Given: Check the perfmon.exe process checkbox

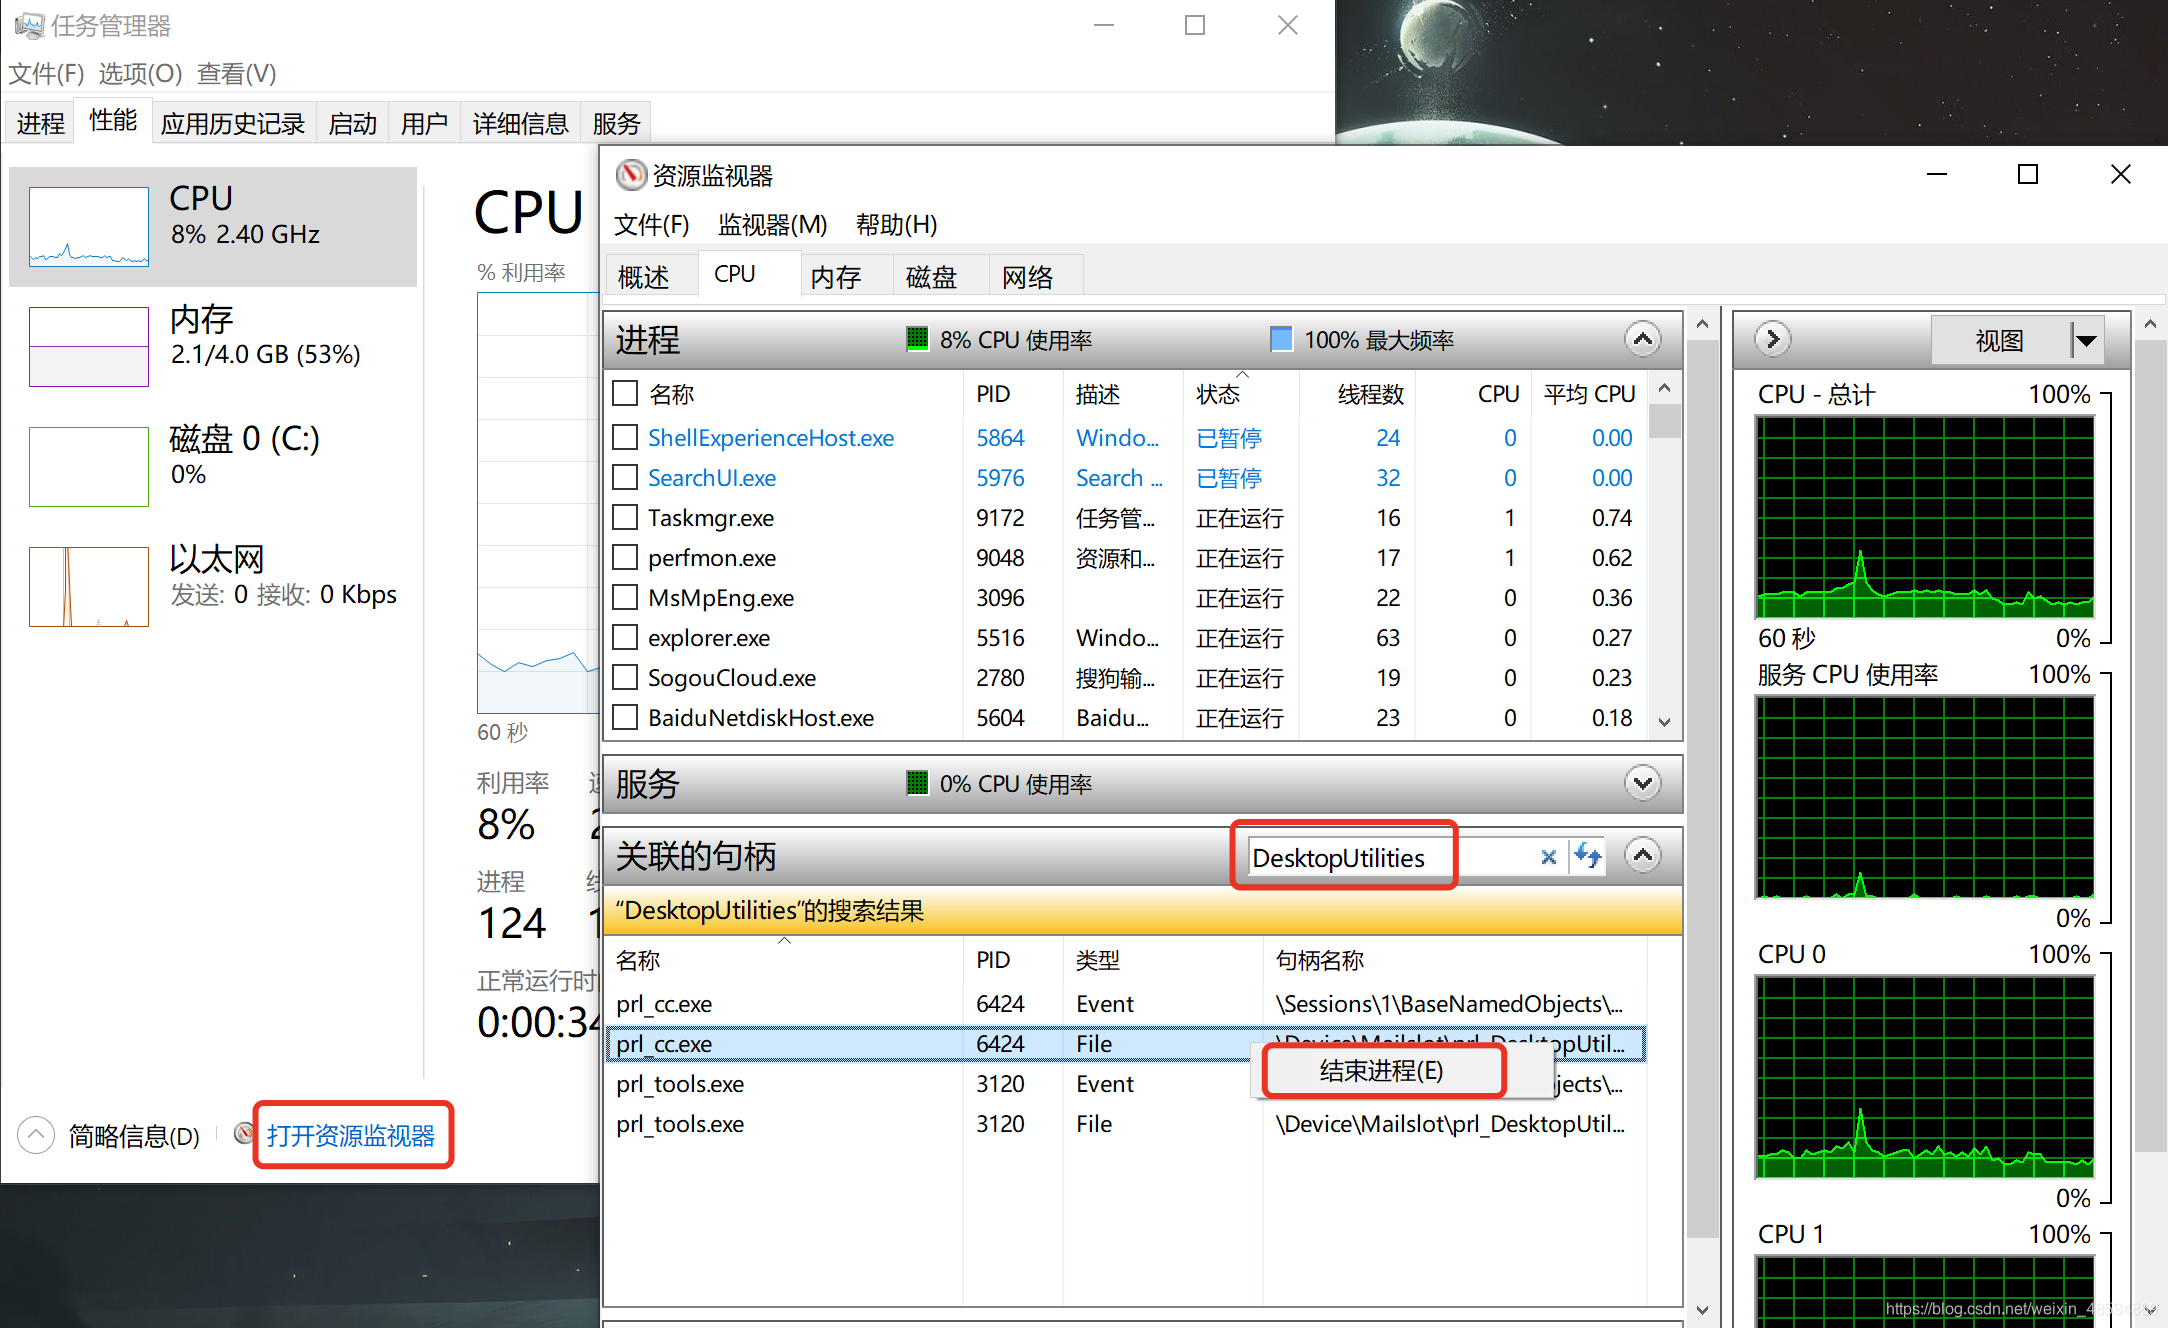Looking at the screenshot, I should 625,557.
